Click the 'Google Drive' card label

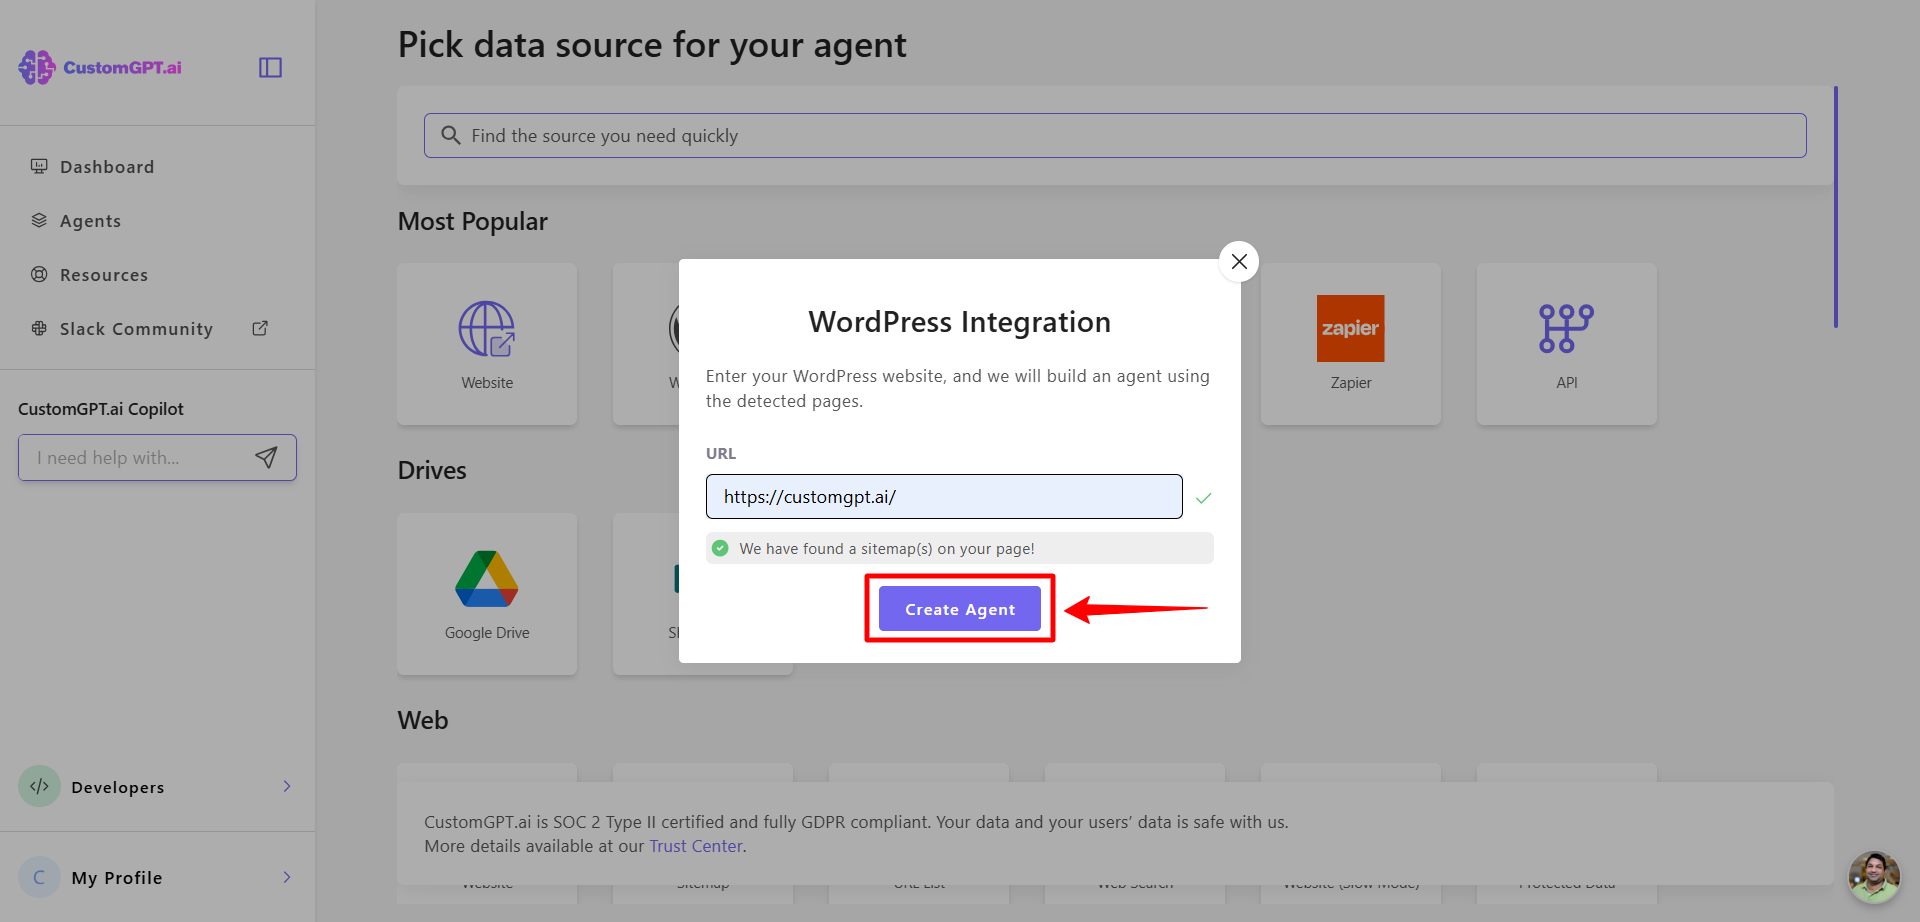487,633
